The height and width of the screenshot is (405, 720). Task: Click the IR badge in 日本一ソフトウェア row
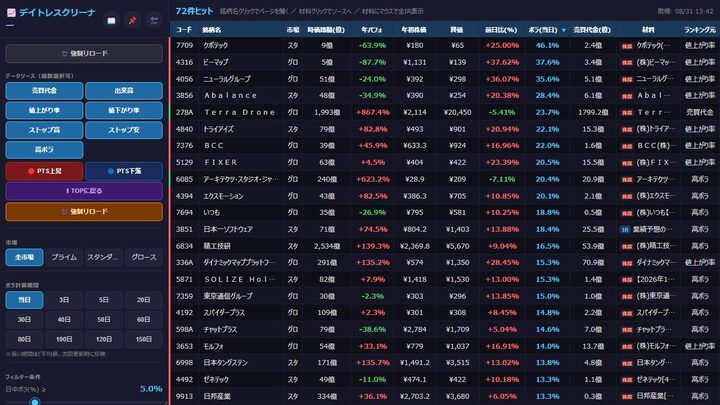[624, 230]
